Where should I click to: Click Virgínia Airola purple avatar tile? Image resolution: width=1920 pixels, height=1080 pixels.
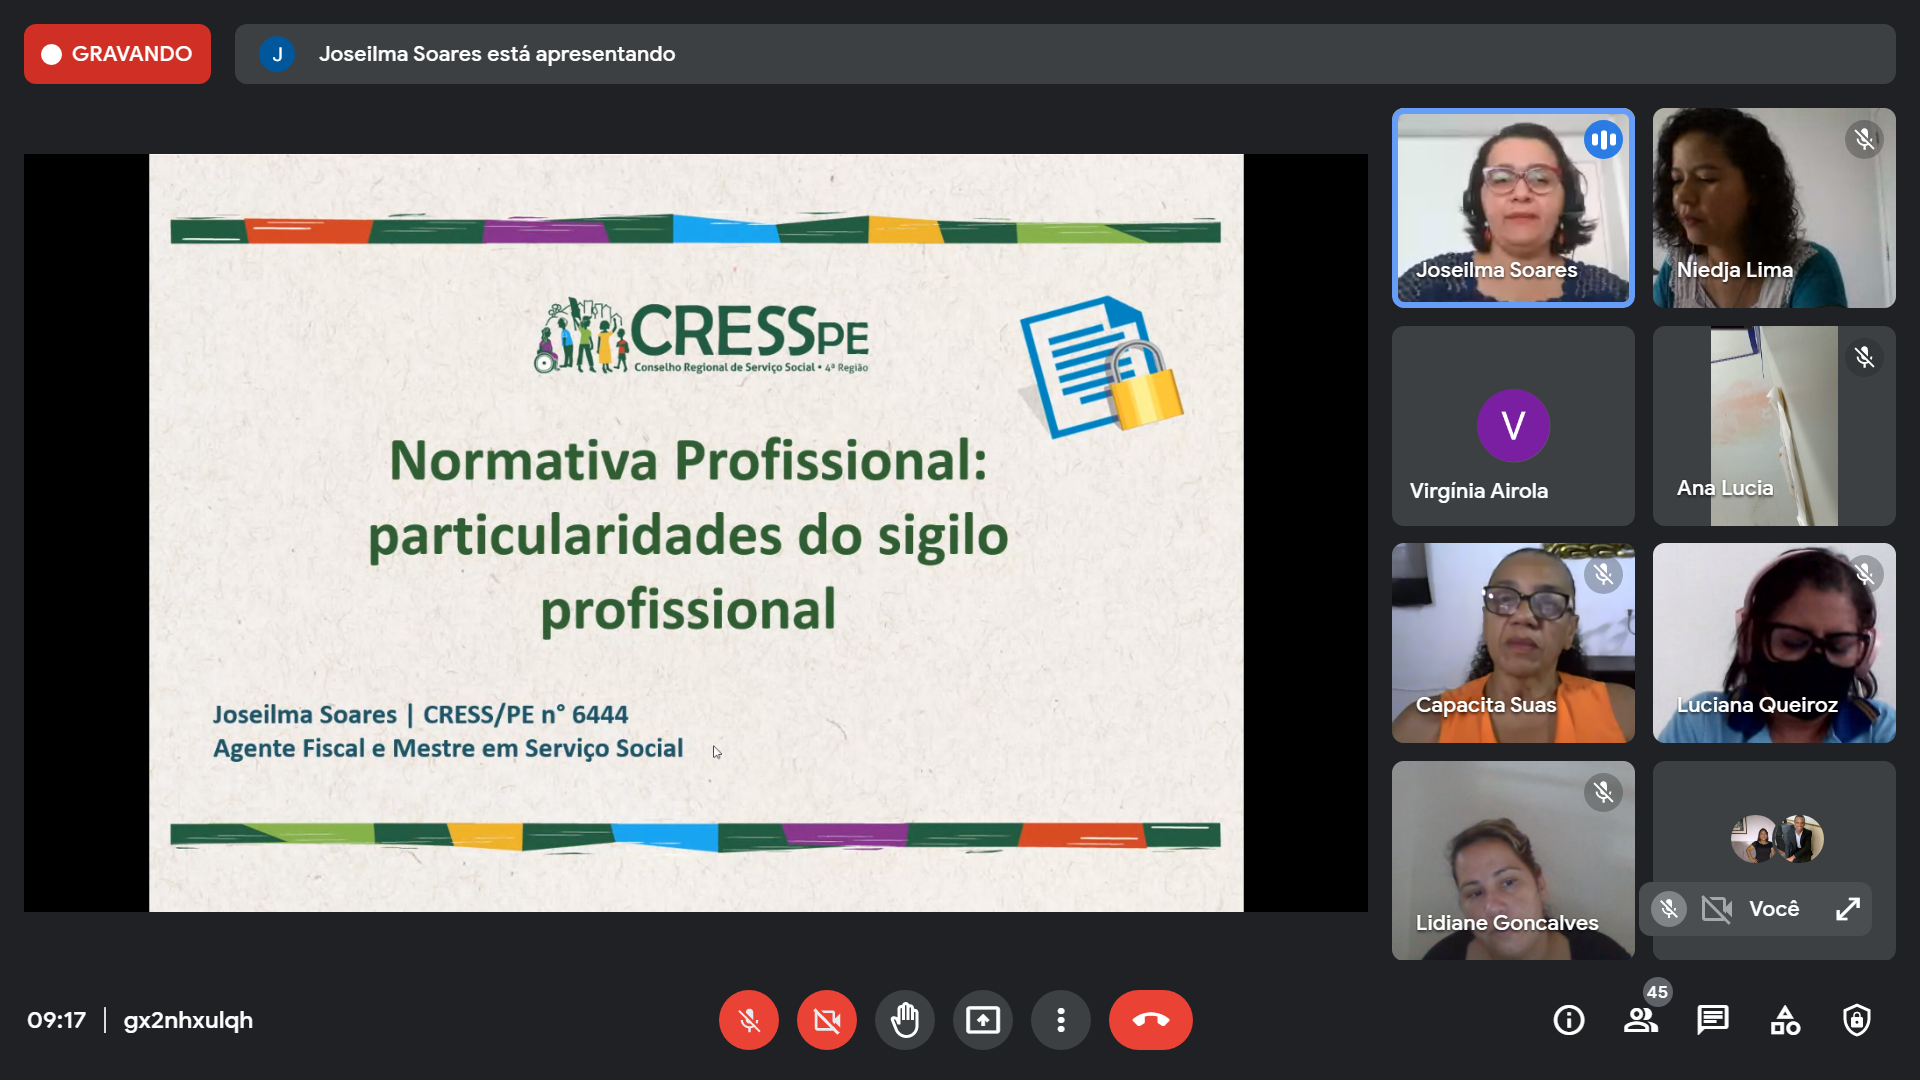coord(1512,426)
